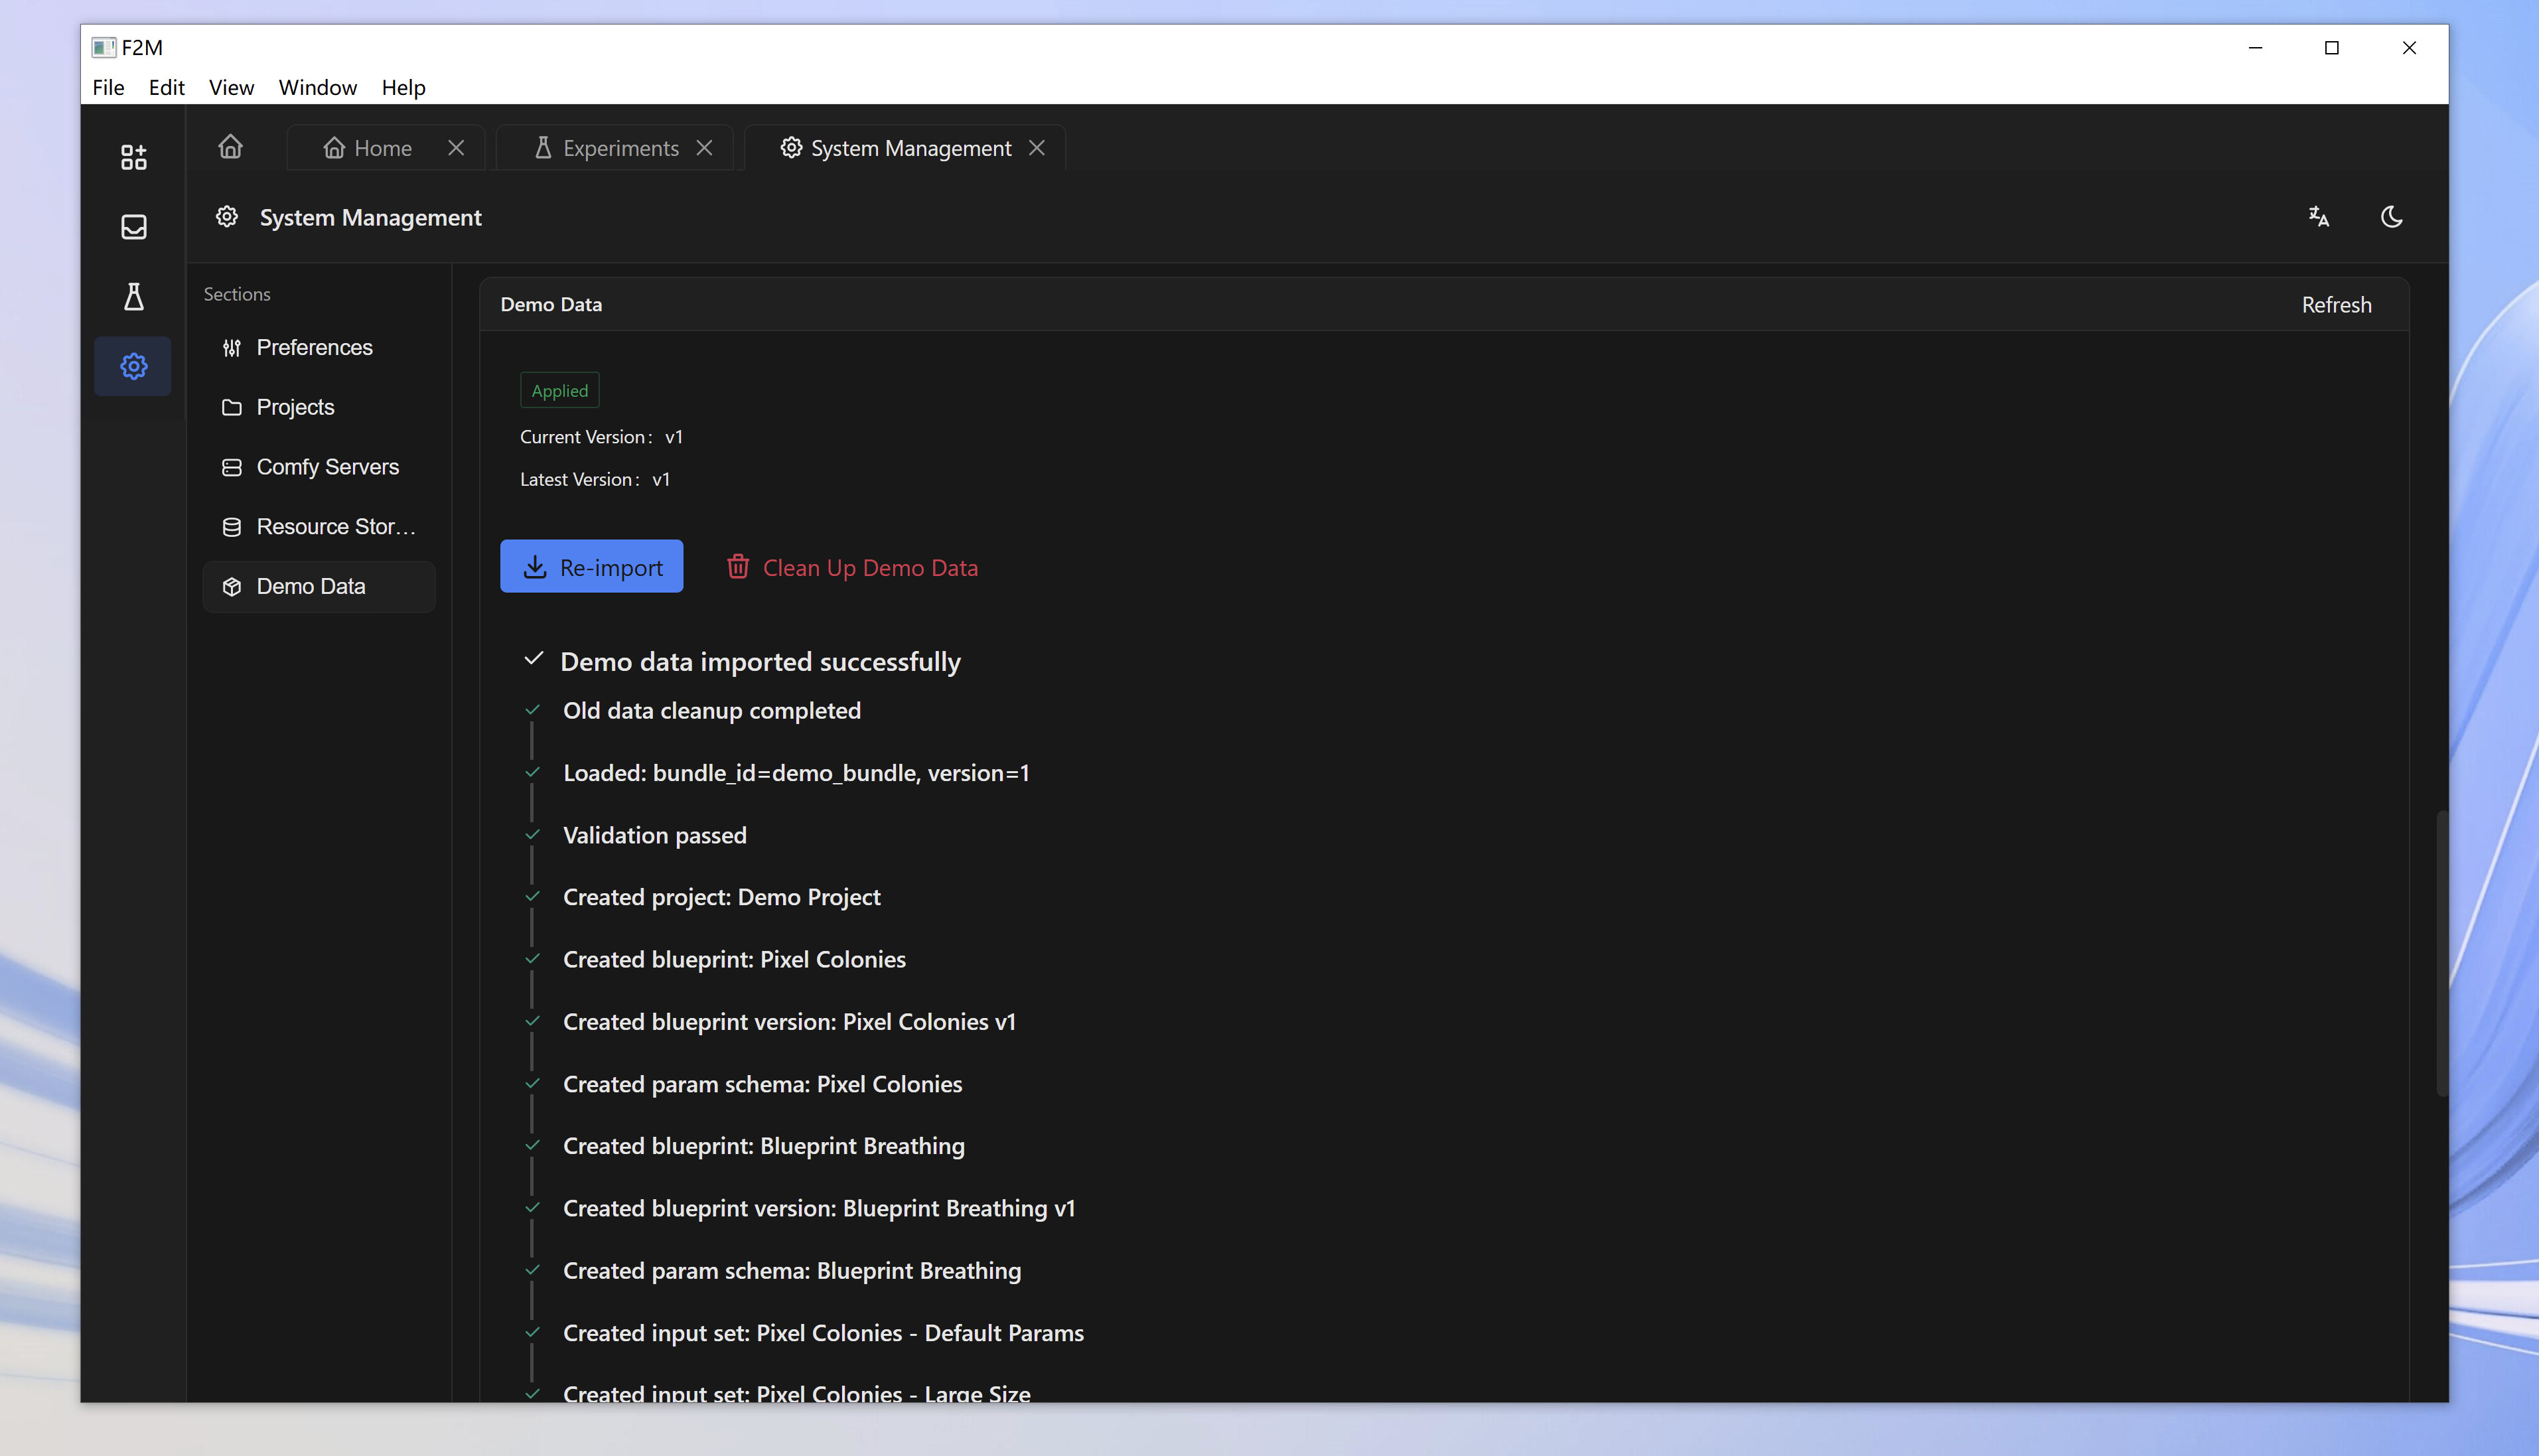Select the highlighted Settings gear in sidebar
The height and width of the screenshot is (1456, 2539).
tap(133, 366)
